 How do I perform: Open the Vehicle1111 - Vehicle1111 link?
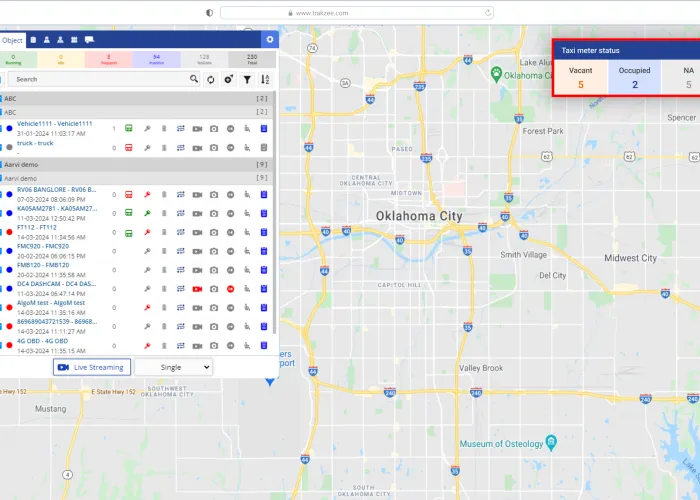[54, 123]
